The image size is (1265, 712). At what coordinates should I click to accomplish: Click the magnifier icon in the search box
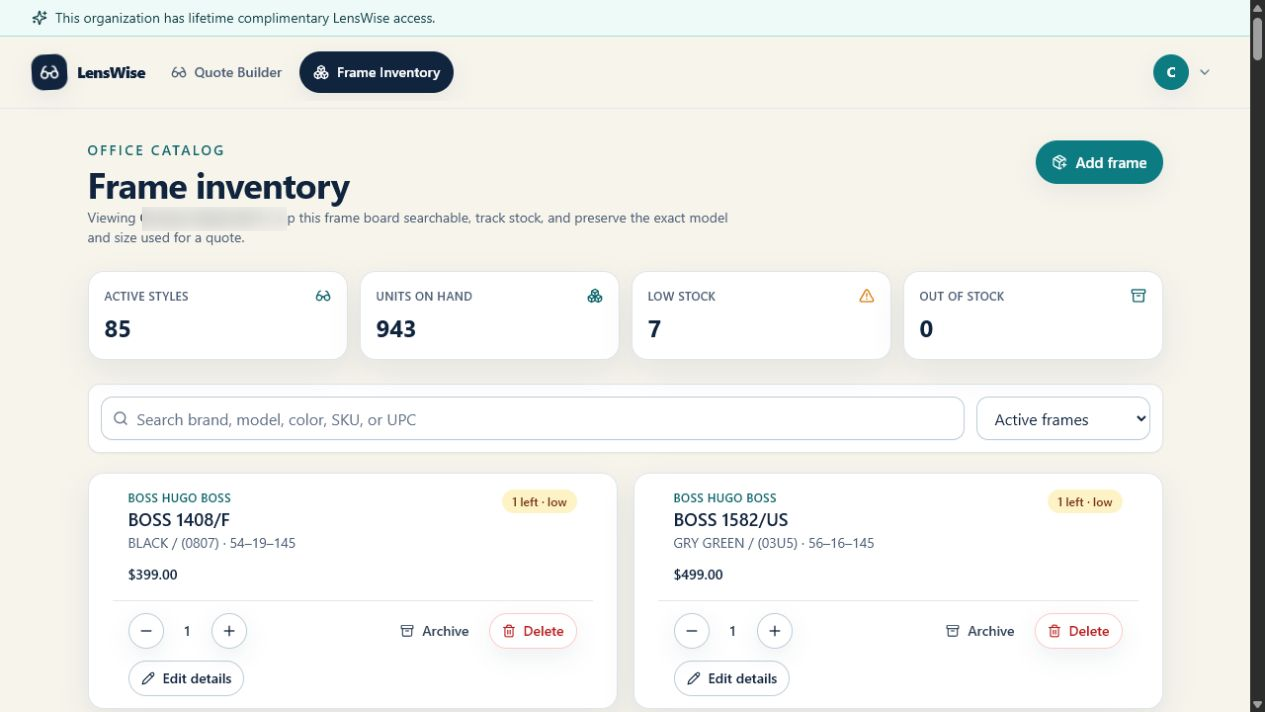[121, 419]
